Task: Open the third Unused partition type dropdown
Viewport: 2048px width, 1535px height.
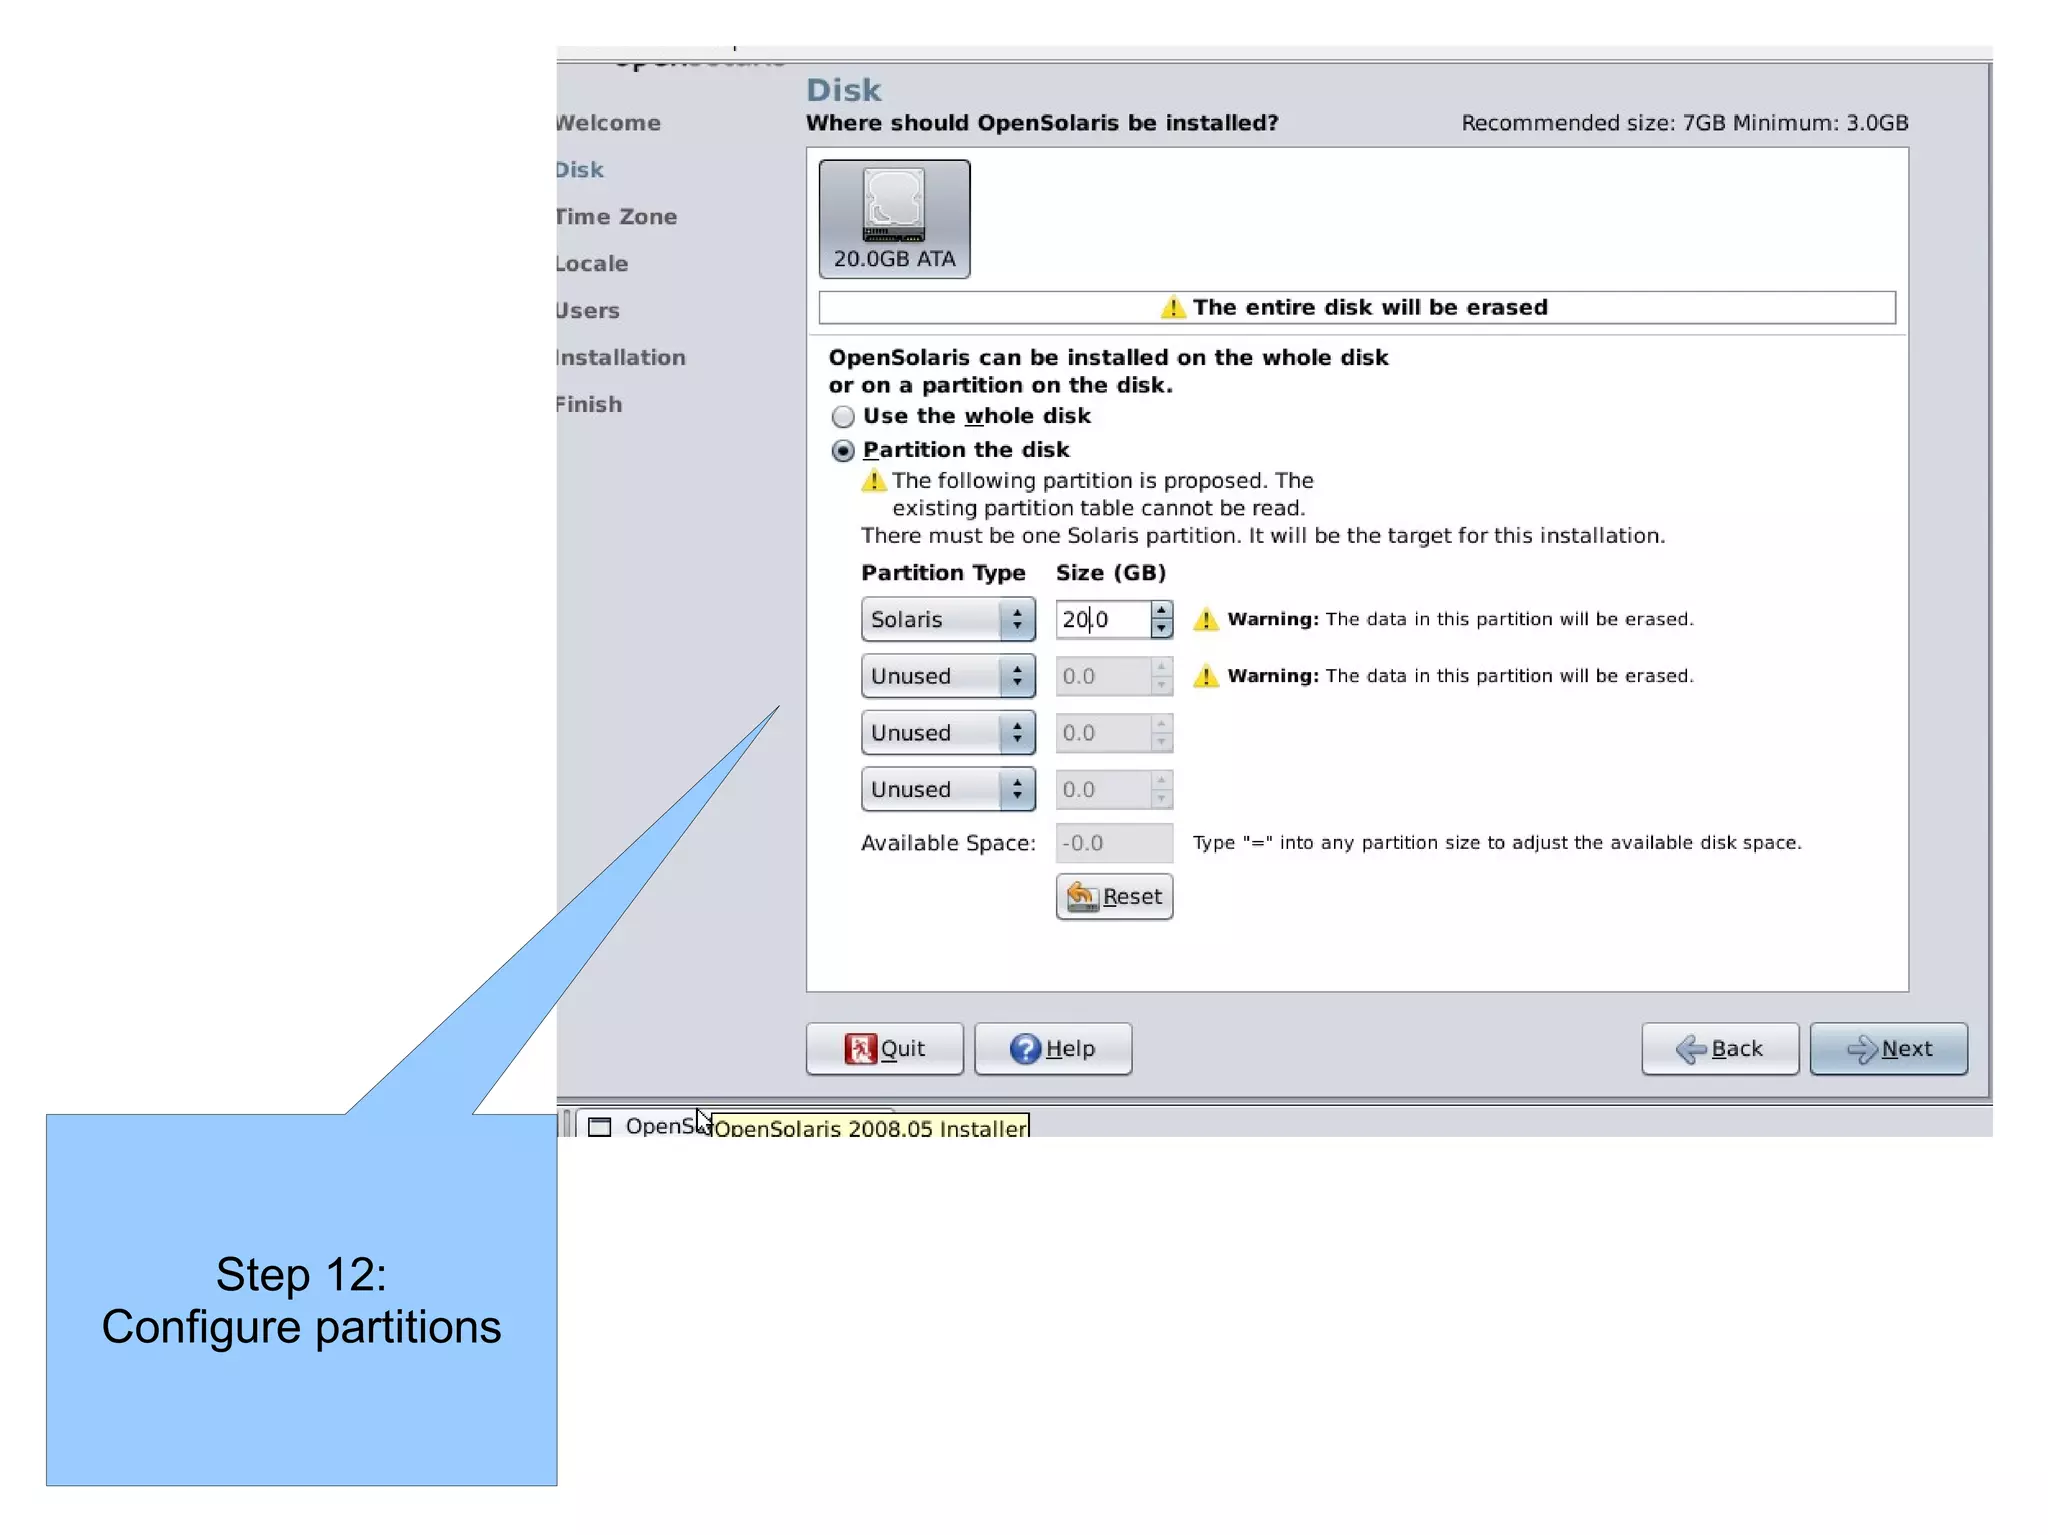Action: tap(947, 789)
